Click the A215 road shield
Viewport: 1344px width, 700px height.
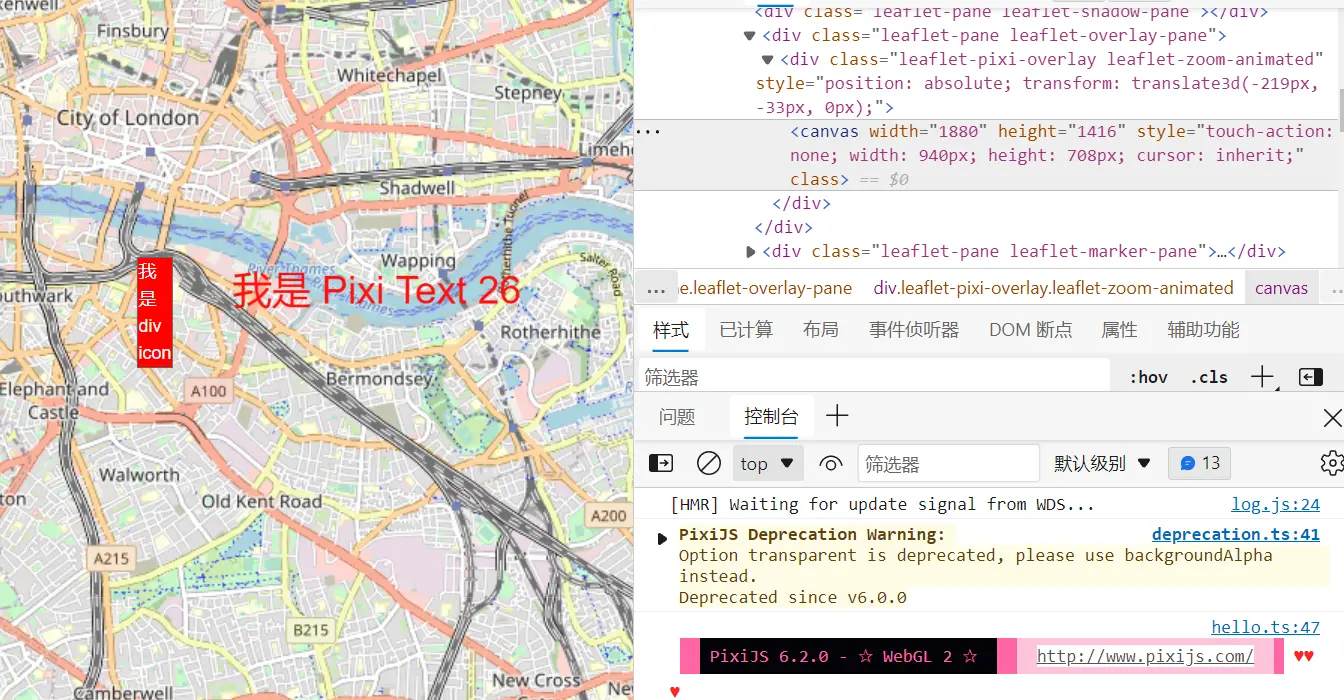point(111,559)
